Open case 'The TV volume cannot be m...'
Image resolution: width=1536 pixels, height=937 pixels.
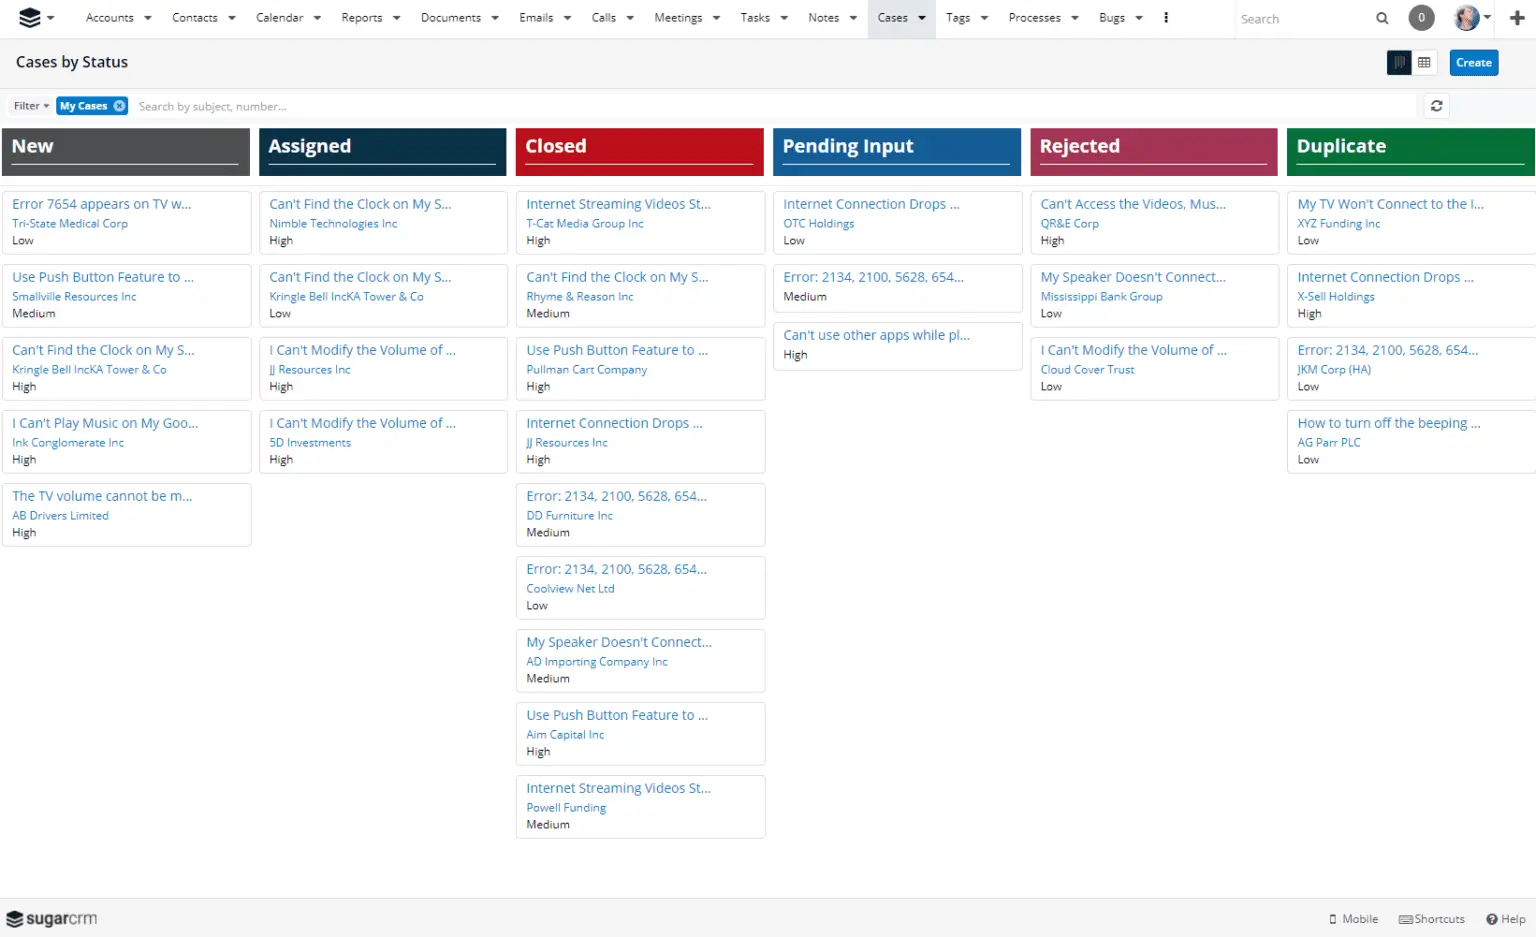click(102, 496)
